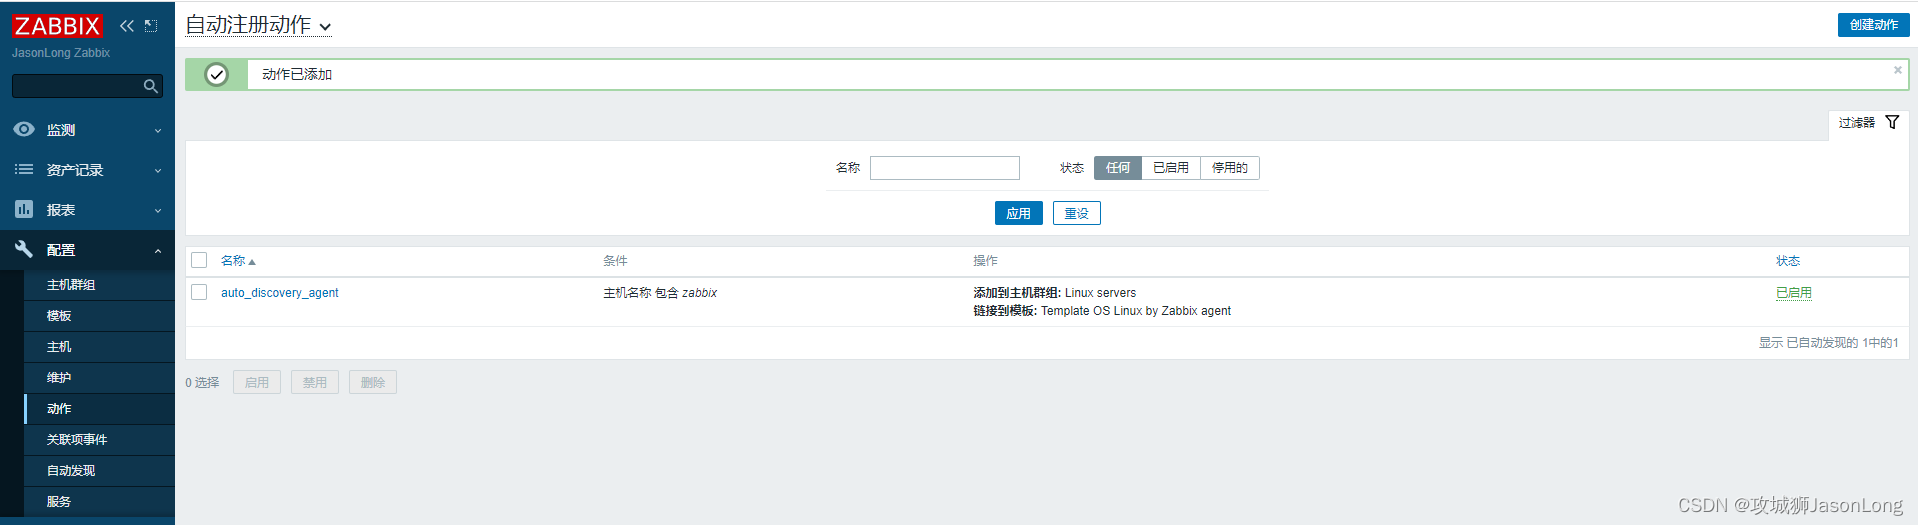Open 服务 in the sidebar

click(99, 502)
